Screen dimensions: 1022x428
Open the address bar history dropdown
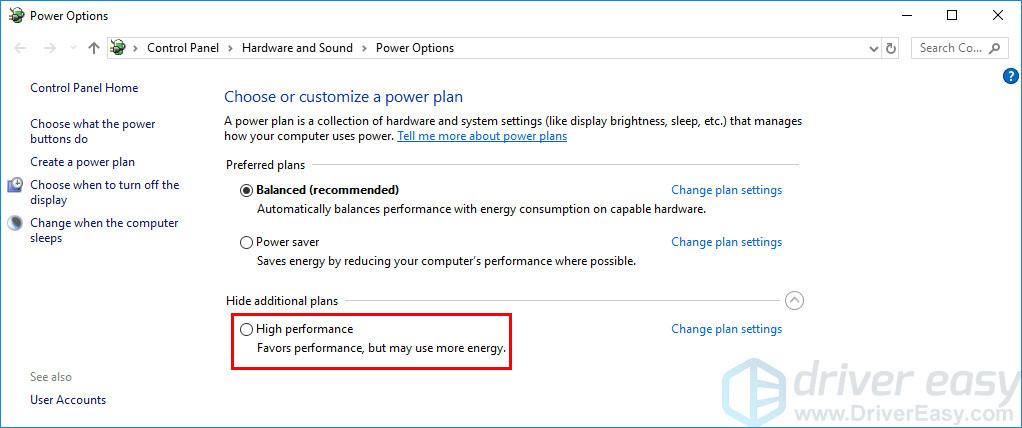(874, 48)
